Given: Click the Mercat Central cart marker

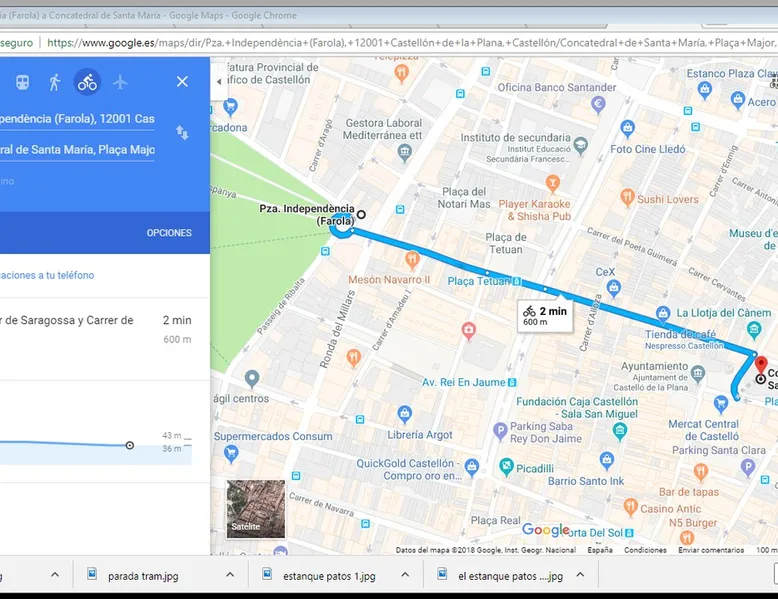Looking at the screenshot, I should (720, 404).
